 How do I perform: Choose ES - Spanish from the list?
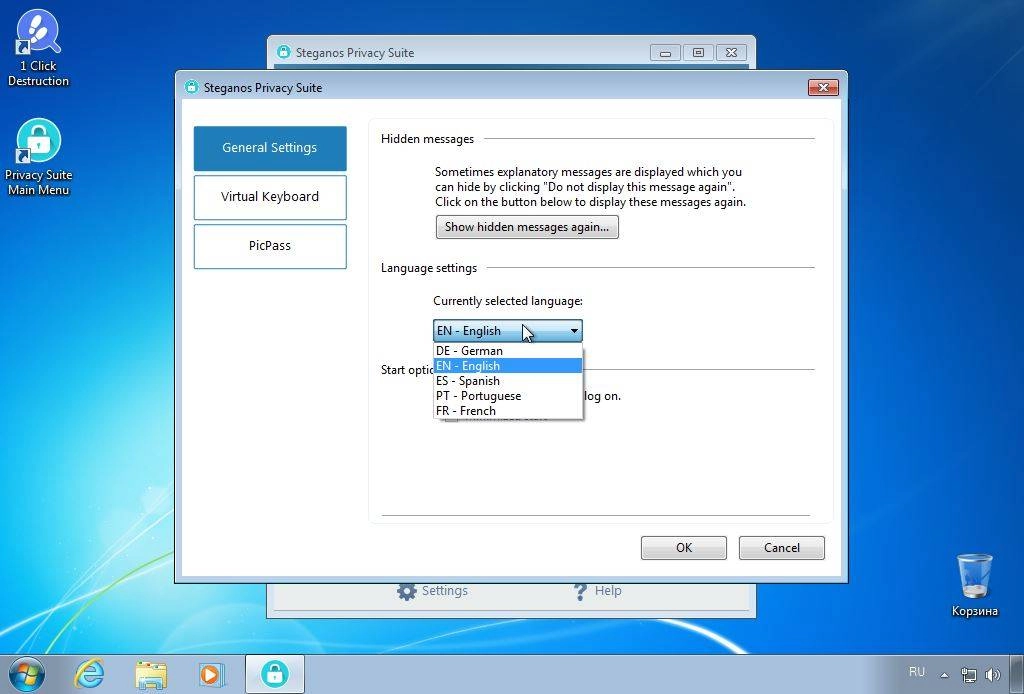[508, 381]
